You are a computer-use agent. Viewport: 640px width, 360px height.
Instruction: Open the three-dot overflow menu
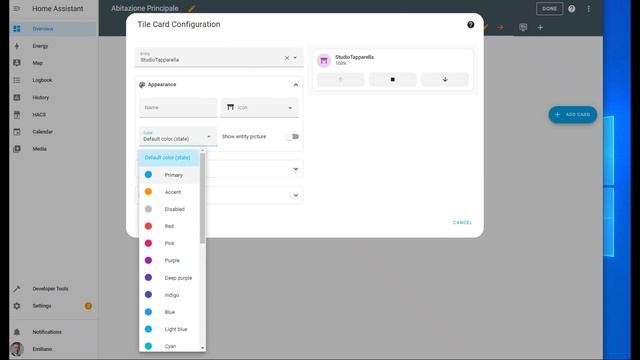pyautogui.click(x=589, y=9)
